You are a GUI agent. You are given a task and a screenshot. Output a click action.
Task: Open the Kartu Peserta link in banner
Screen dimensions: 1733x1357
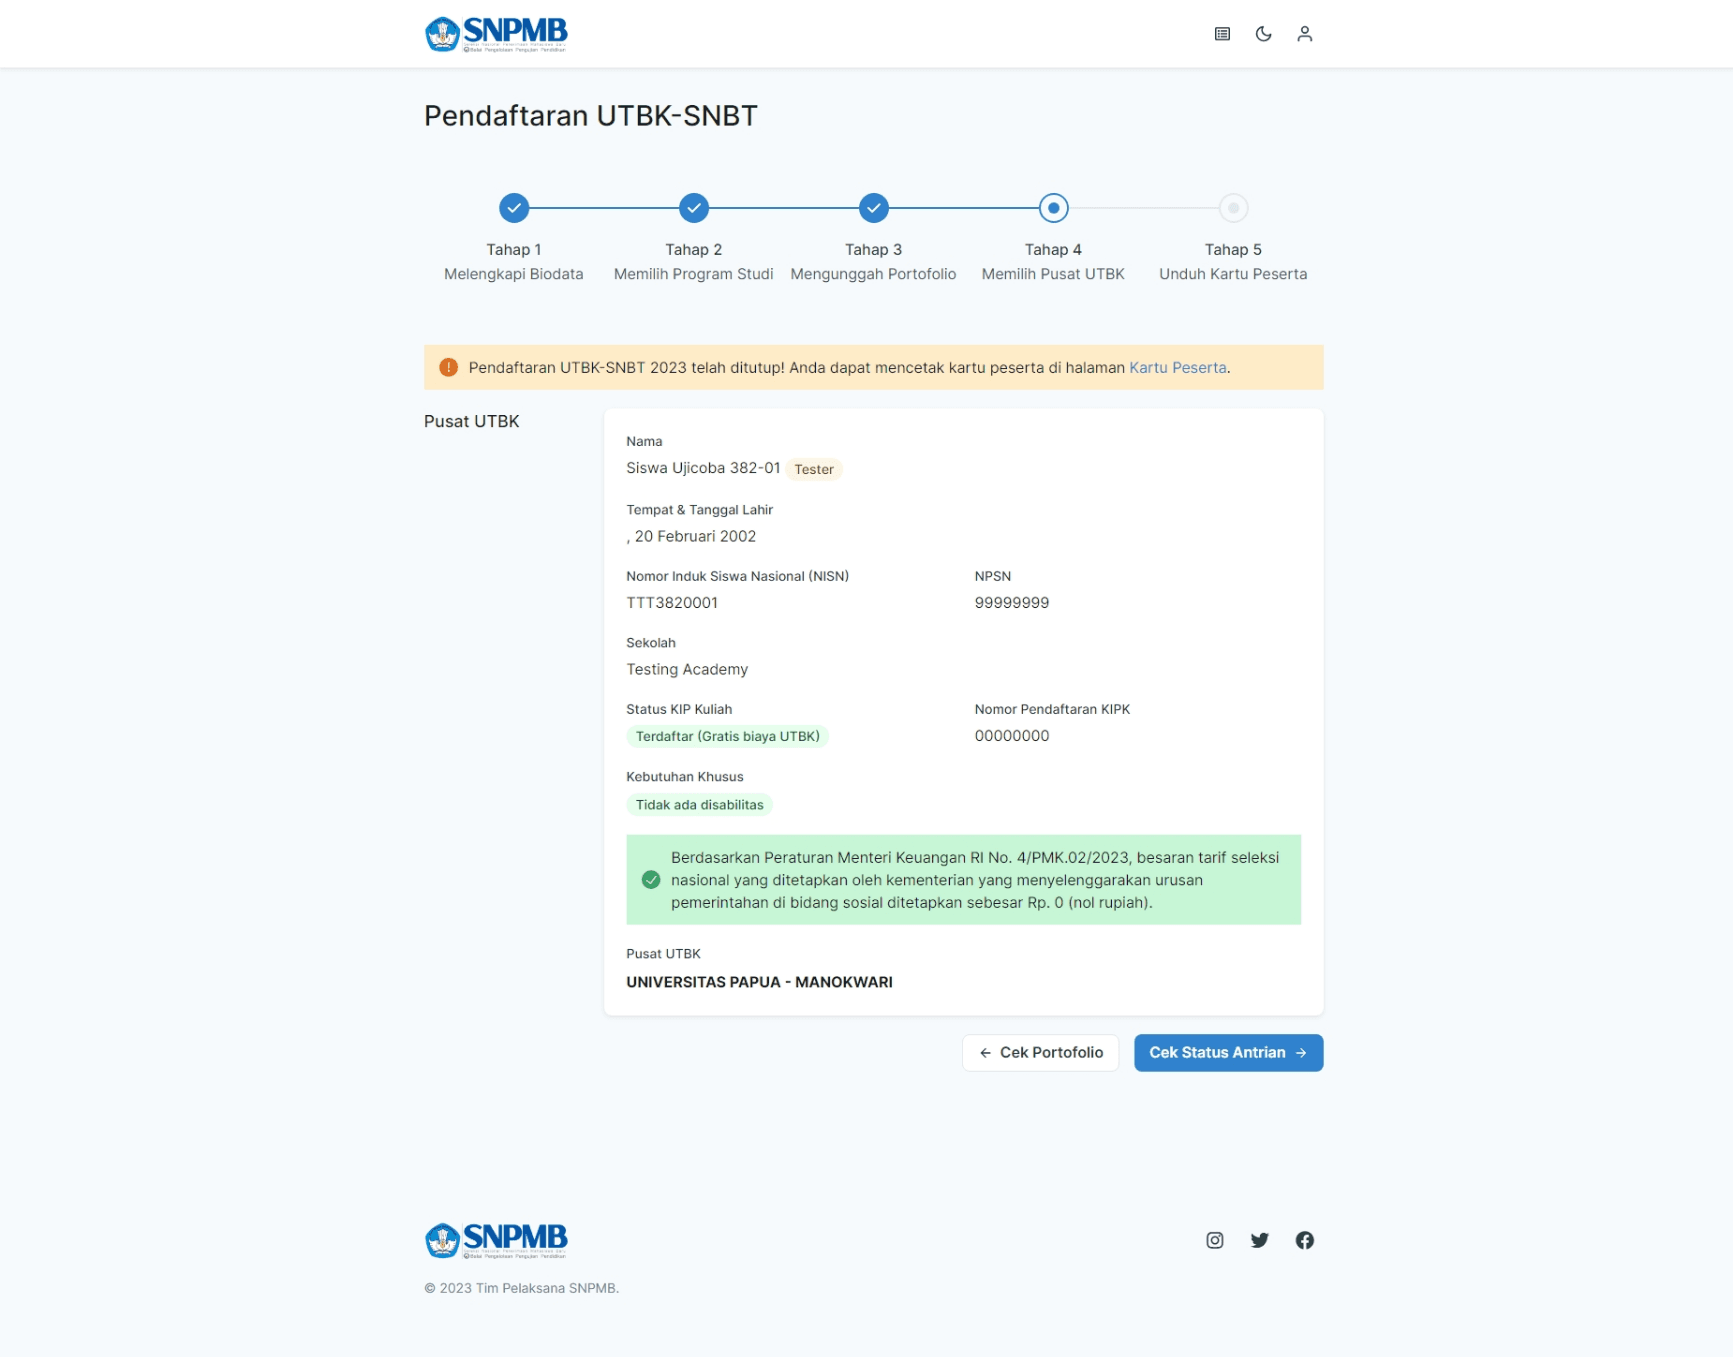point(1177,367)
